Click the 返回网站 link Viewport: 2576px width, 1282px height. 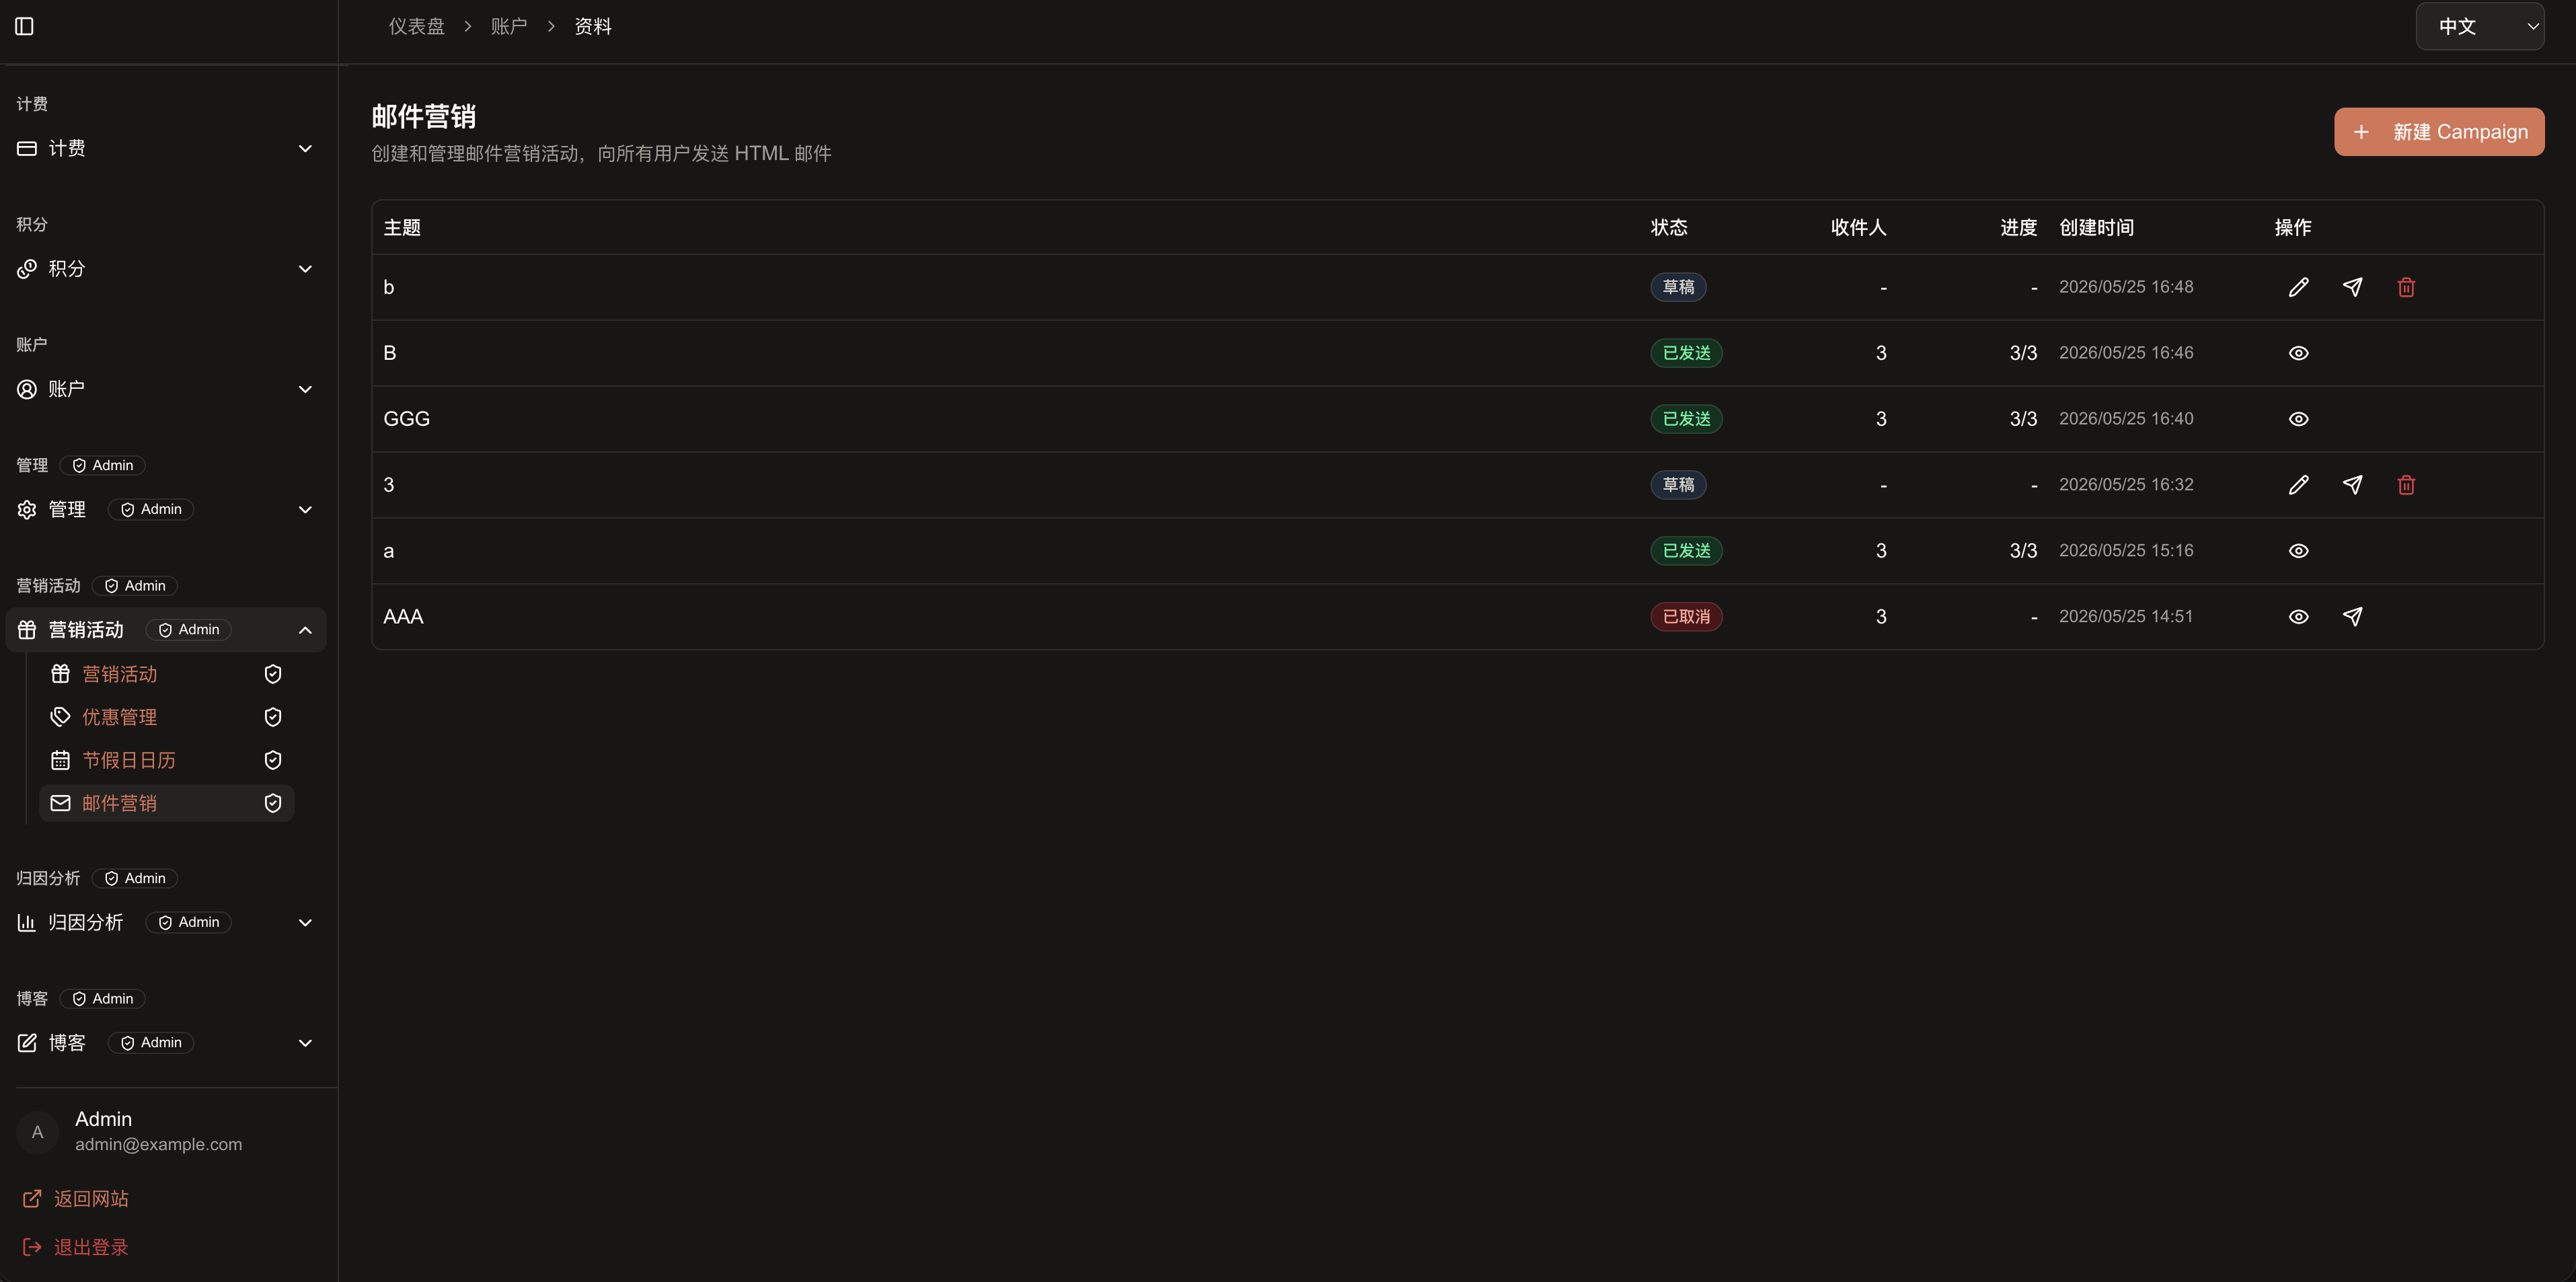click(75, 1198)
